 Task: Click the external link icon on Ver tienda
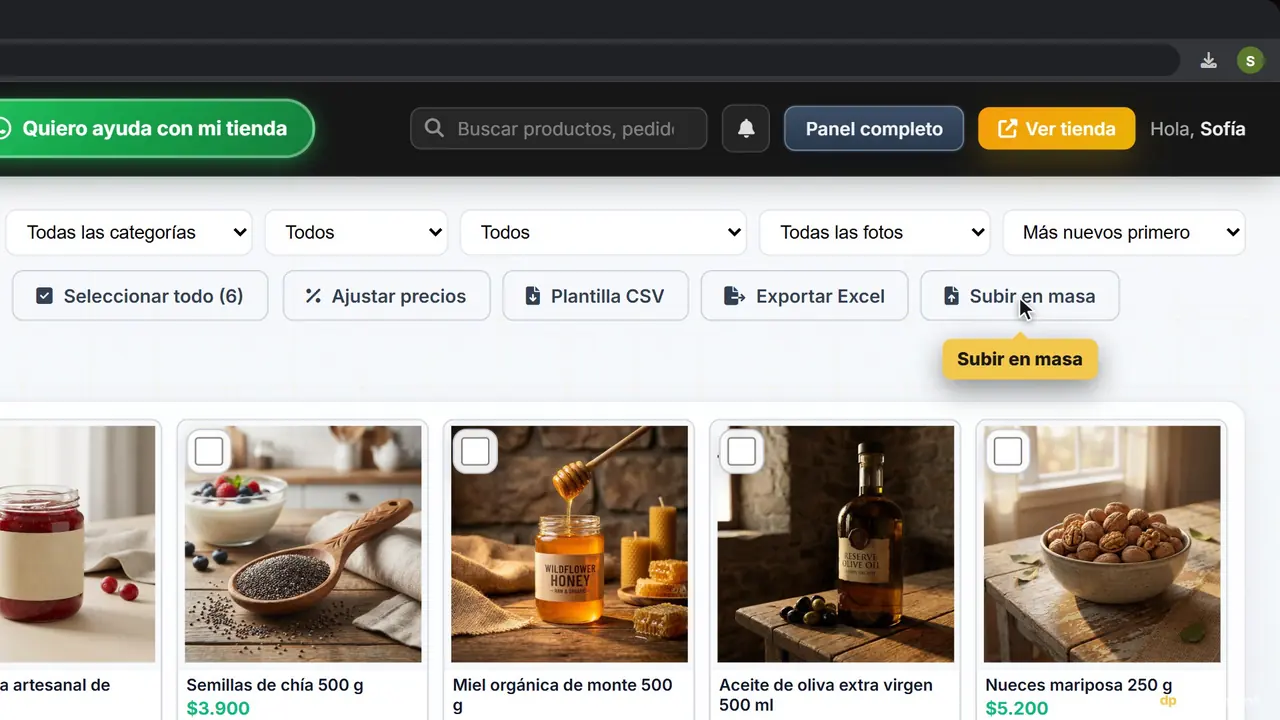1008,129
